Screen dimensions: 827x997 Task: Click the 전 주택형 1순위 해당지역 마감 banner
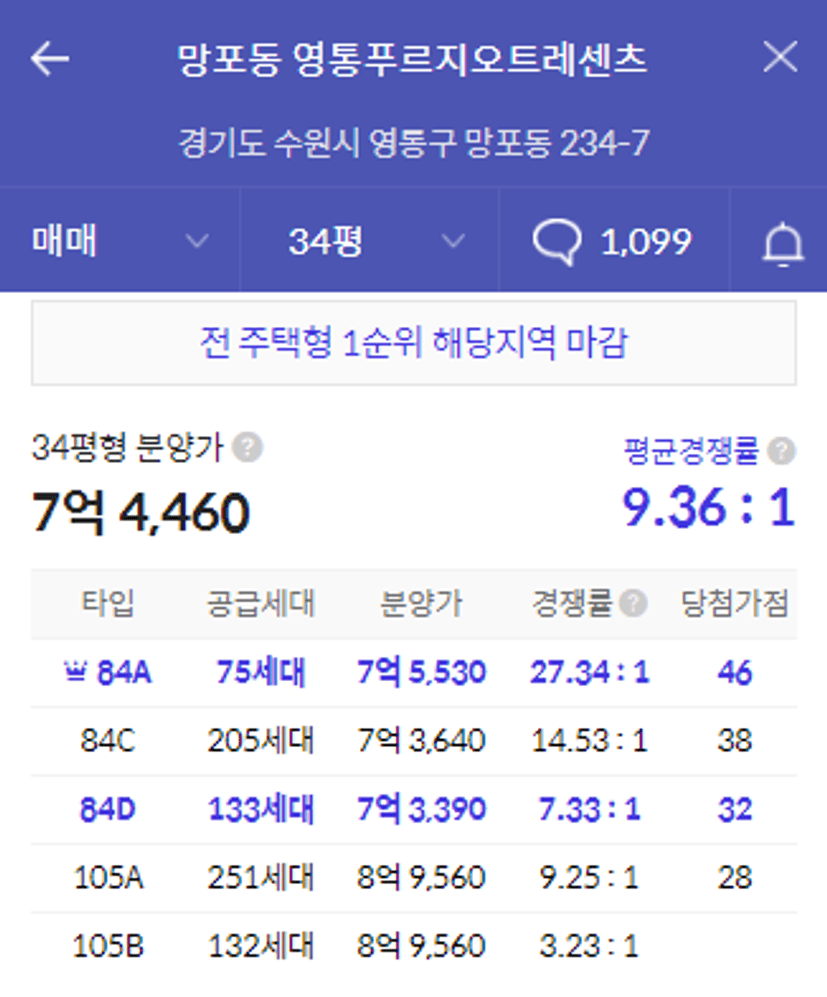tap(414, 343)
